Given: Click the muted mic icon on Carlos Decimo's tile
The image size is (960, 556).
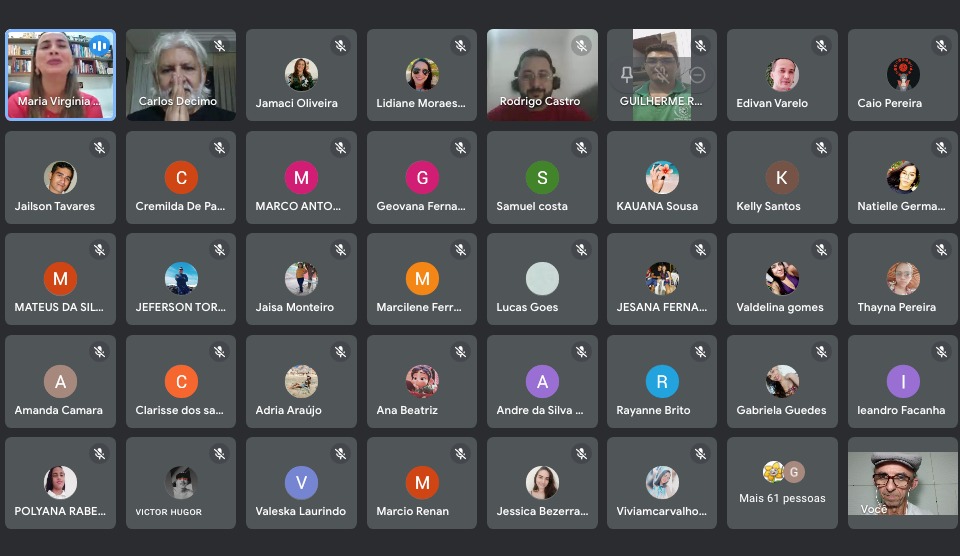Looking at the screenshot, I should [219, 45].
